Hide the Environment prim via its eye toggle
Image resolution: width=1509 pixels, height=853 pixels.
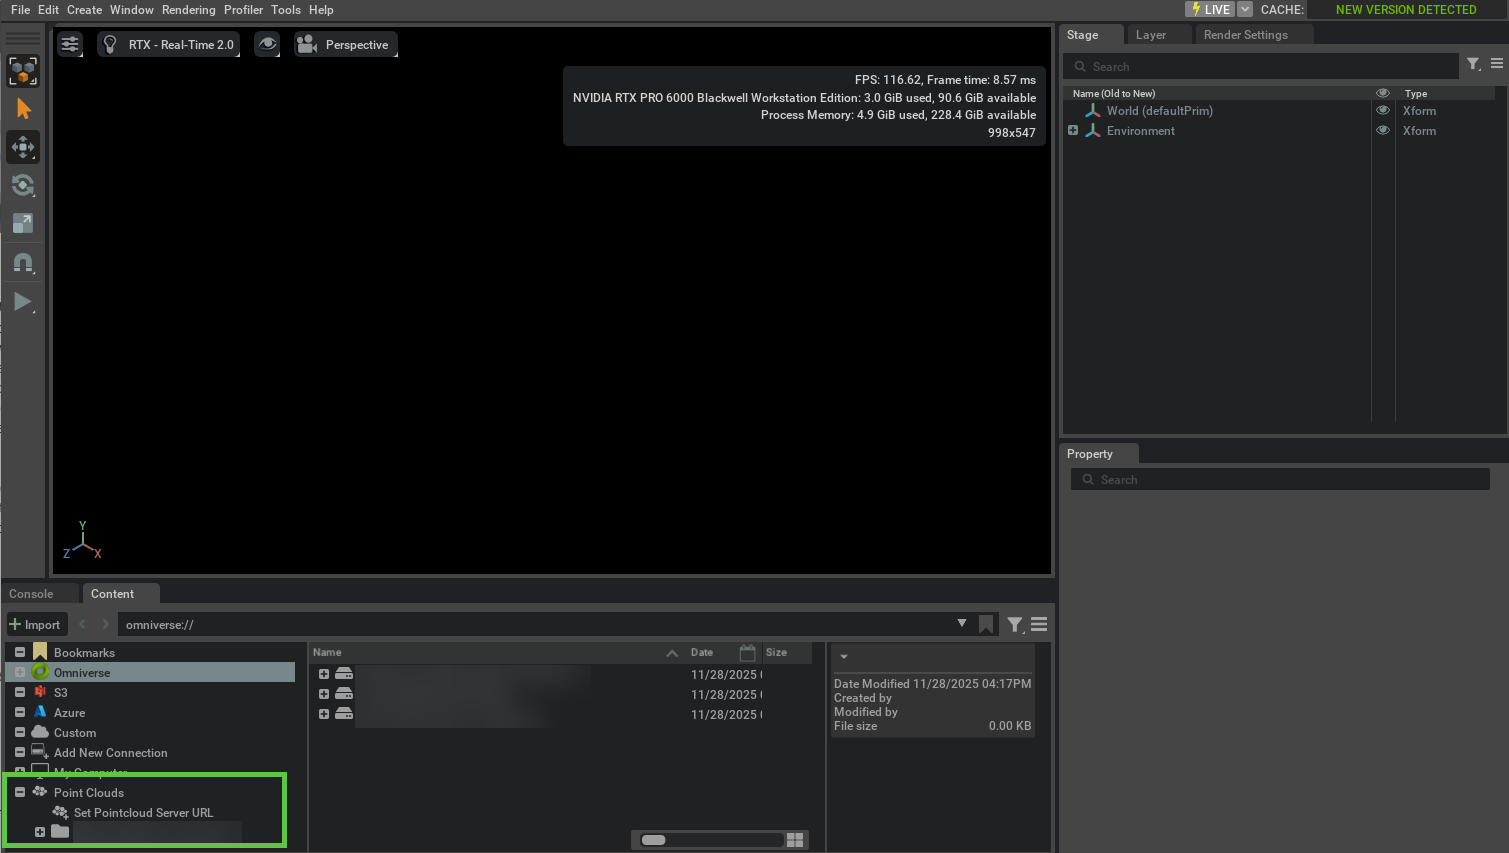pyautogui.click(x=1383, y=130)
